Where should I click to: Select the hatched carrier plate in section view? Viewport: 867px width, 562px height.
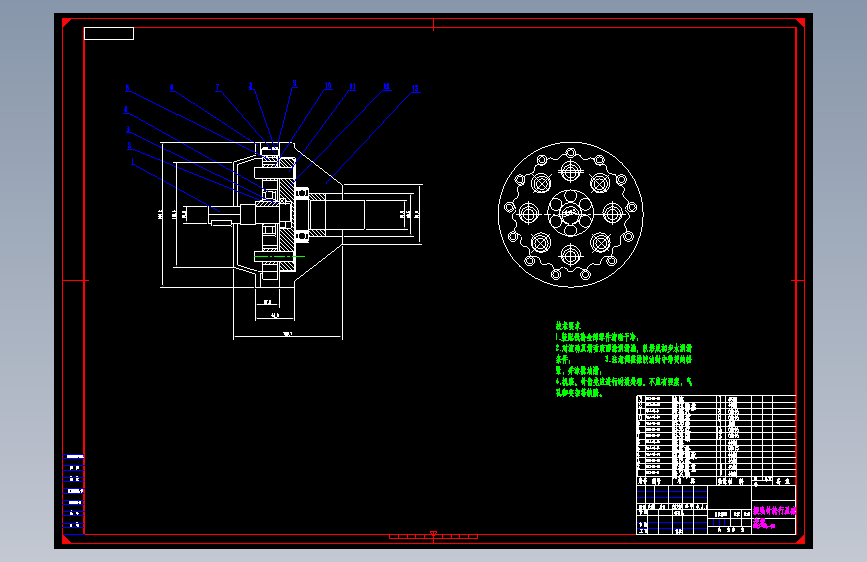coord(286,216)
